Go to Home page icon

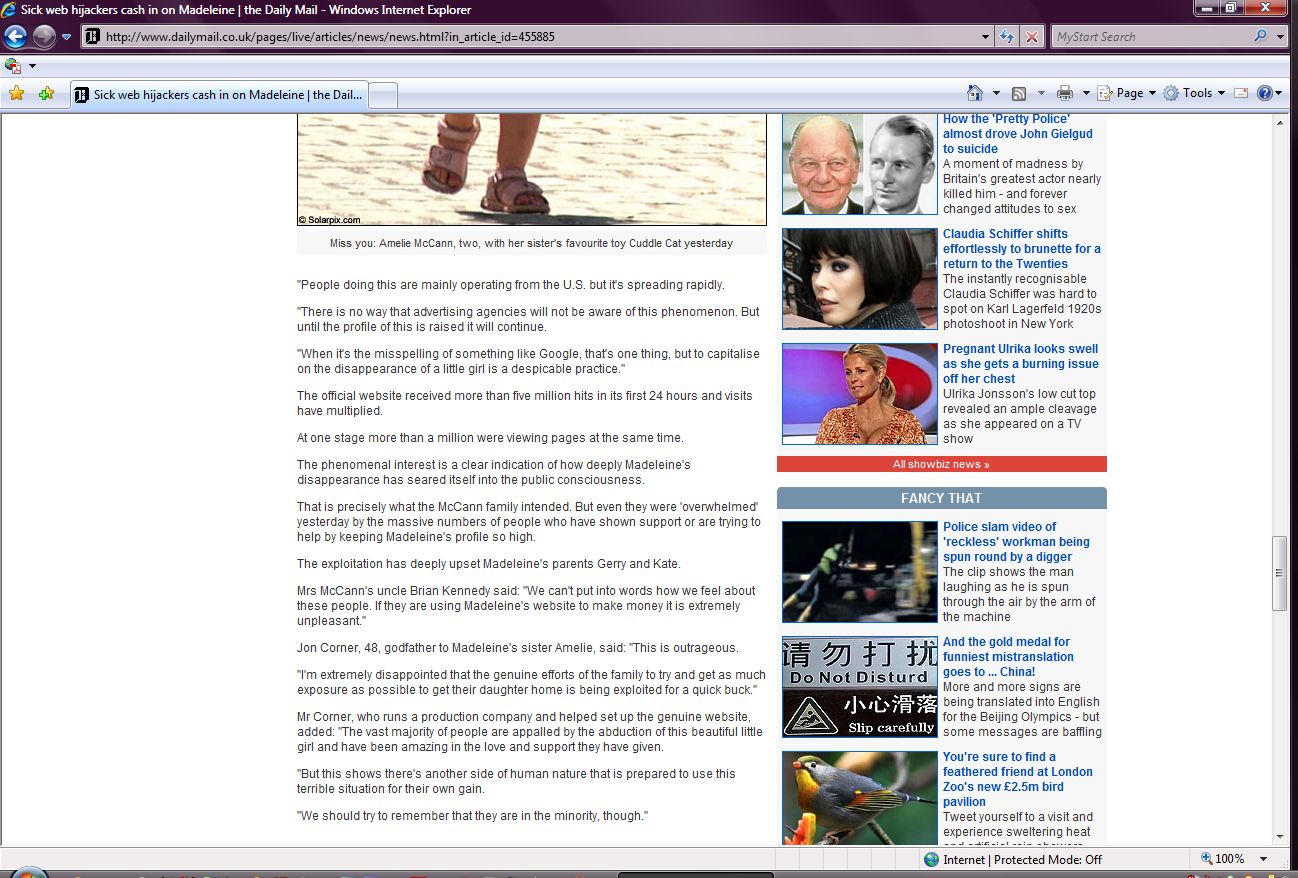point(975,93)
